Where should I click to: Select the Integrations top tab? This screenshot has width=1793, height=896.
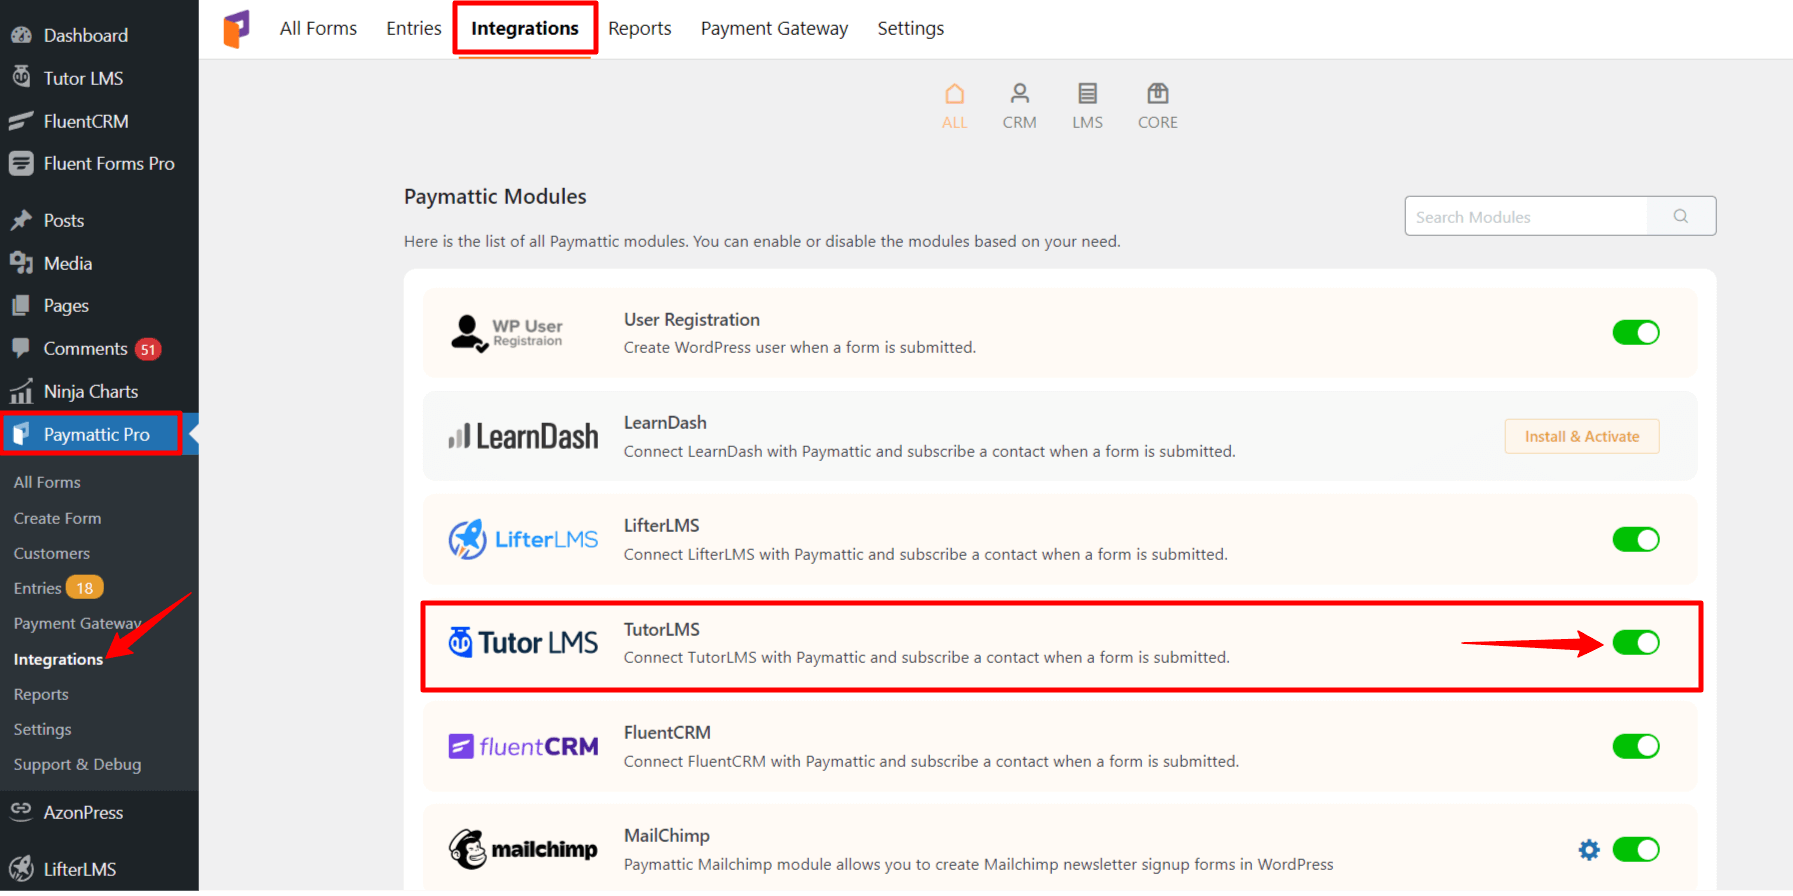(x=525, y=28)
